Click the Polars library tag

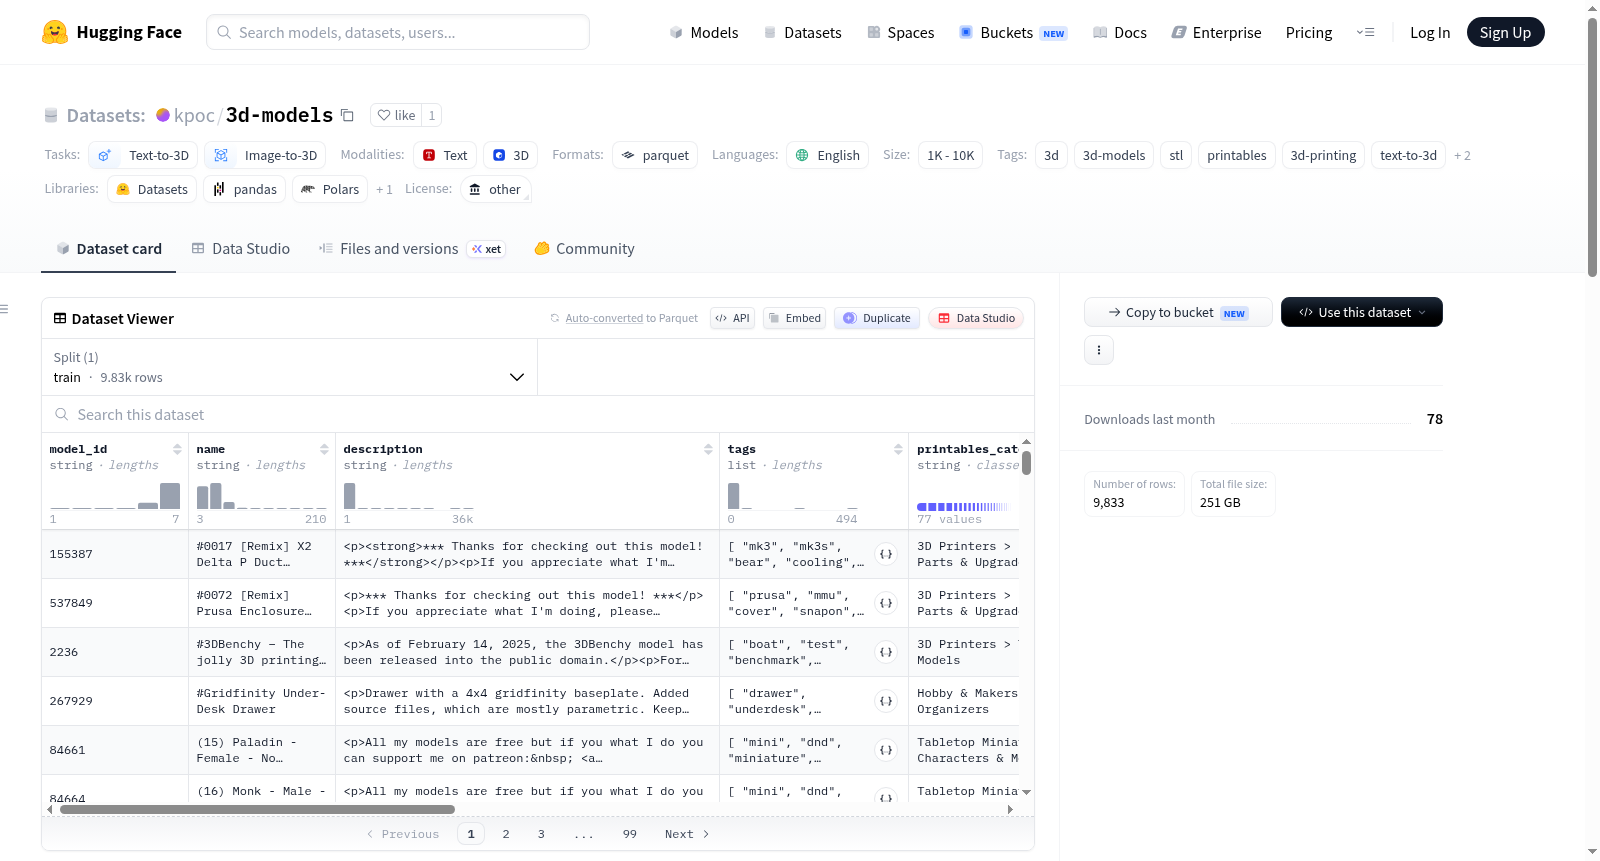pyautogui.click(x=330, y=189)
